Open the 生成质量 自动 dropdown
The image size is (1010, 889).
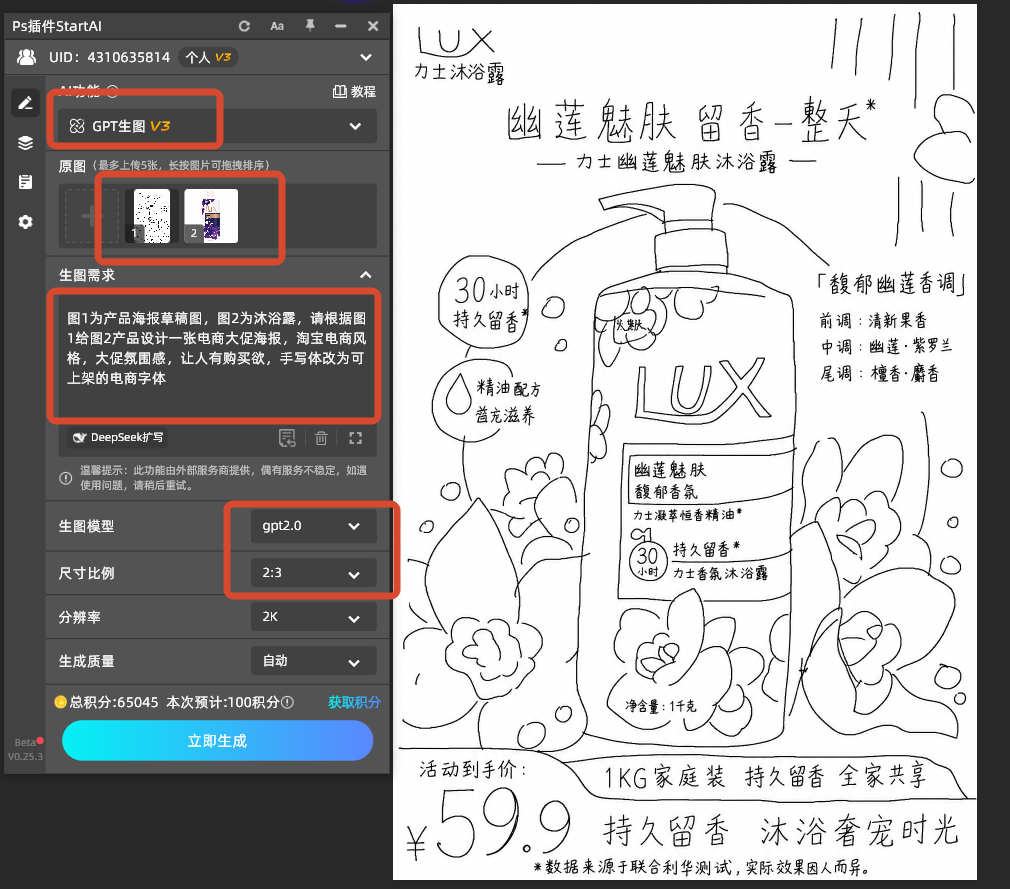313,662
